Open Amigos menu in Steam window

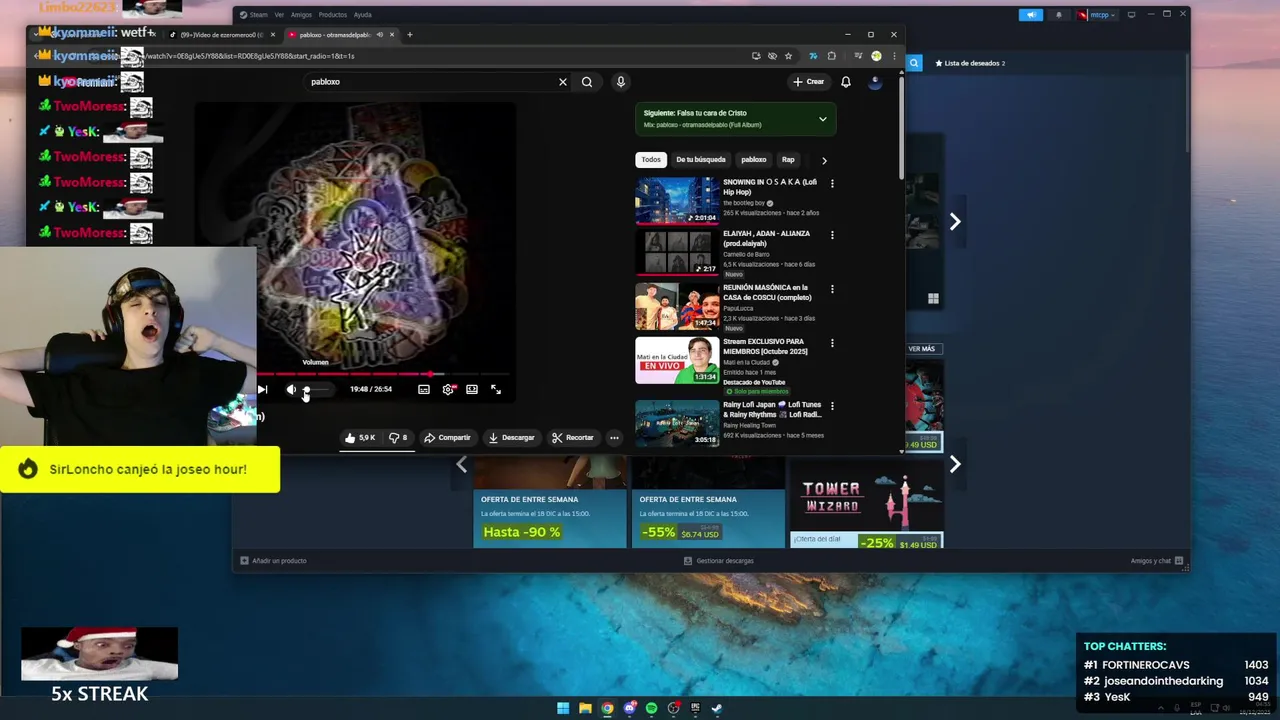tap(301, 15)
